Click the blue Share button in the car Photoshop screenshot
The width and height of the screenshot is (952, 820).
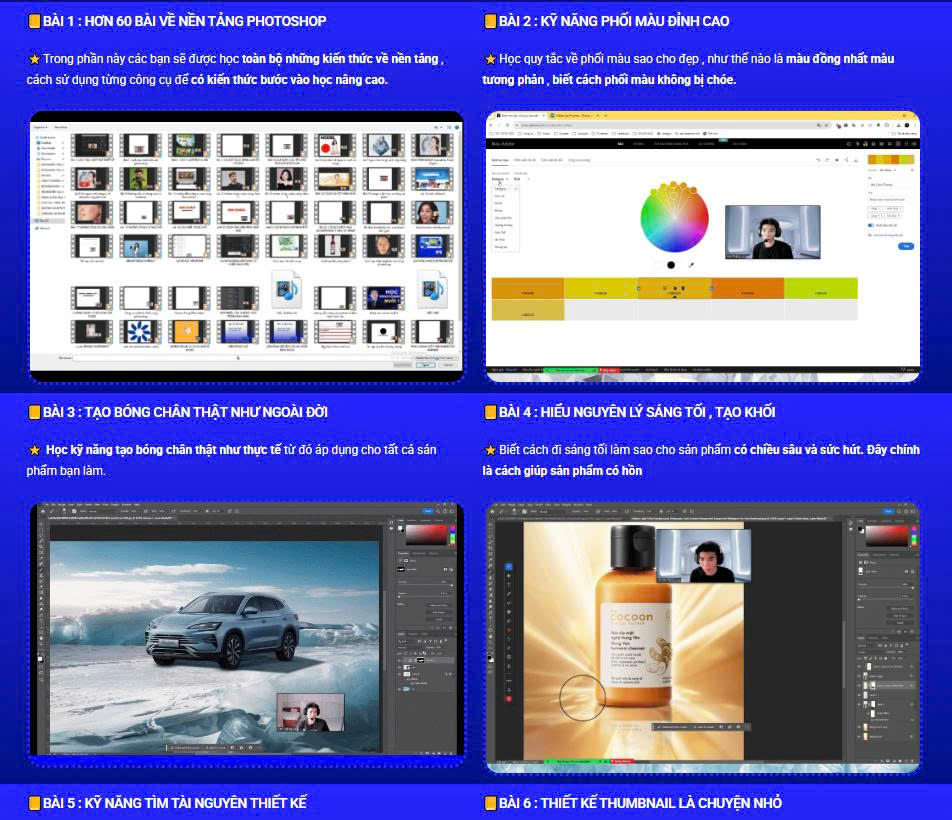(x=427, y=510)
